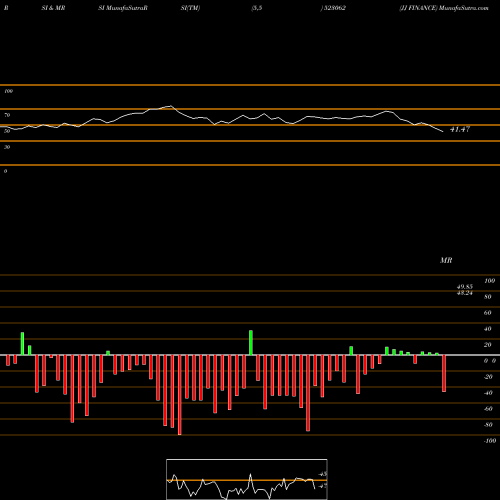Click the -40 label on MR axis

point(488,393)
